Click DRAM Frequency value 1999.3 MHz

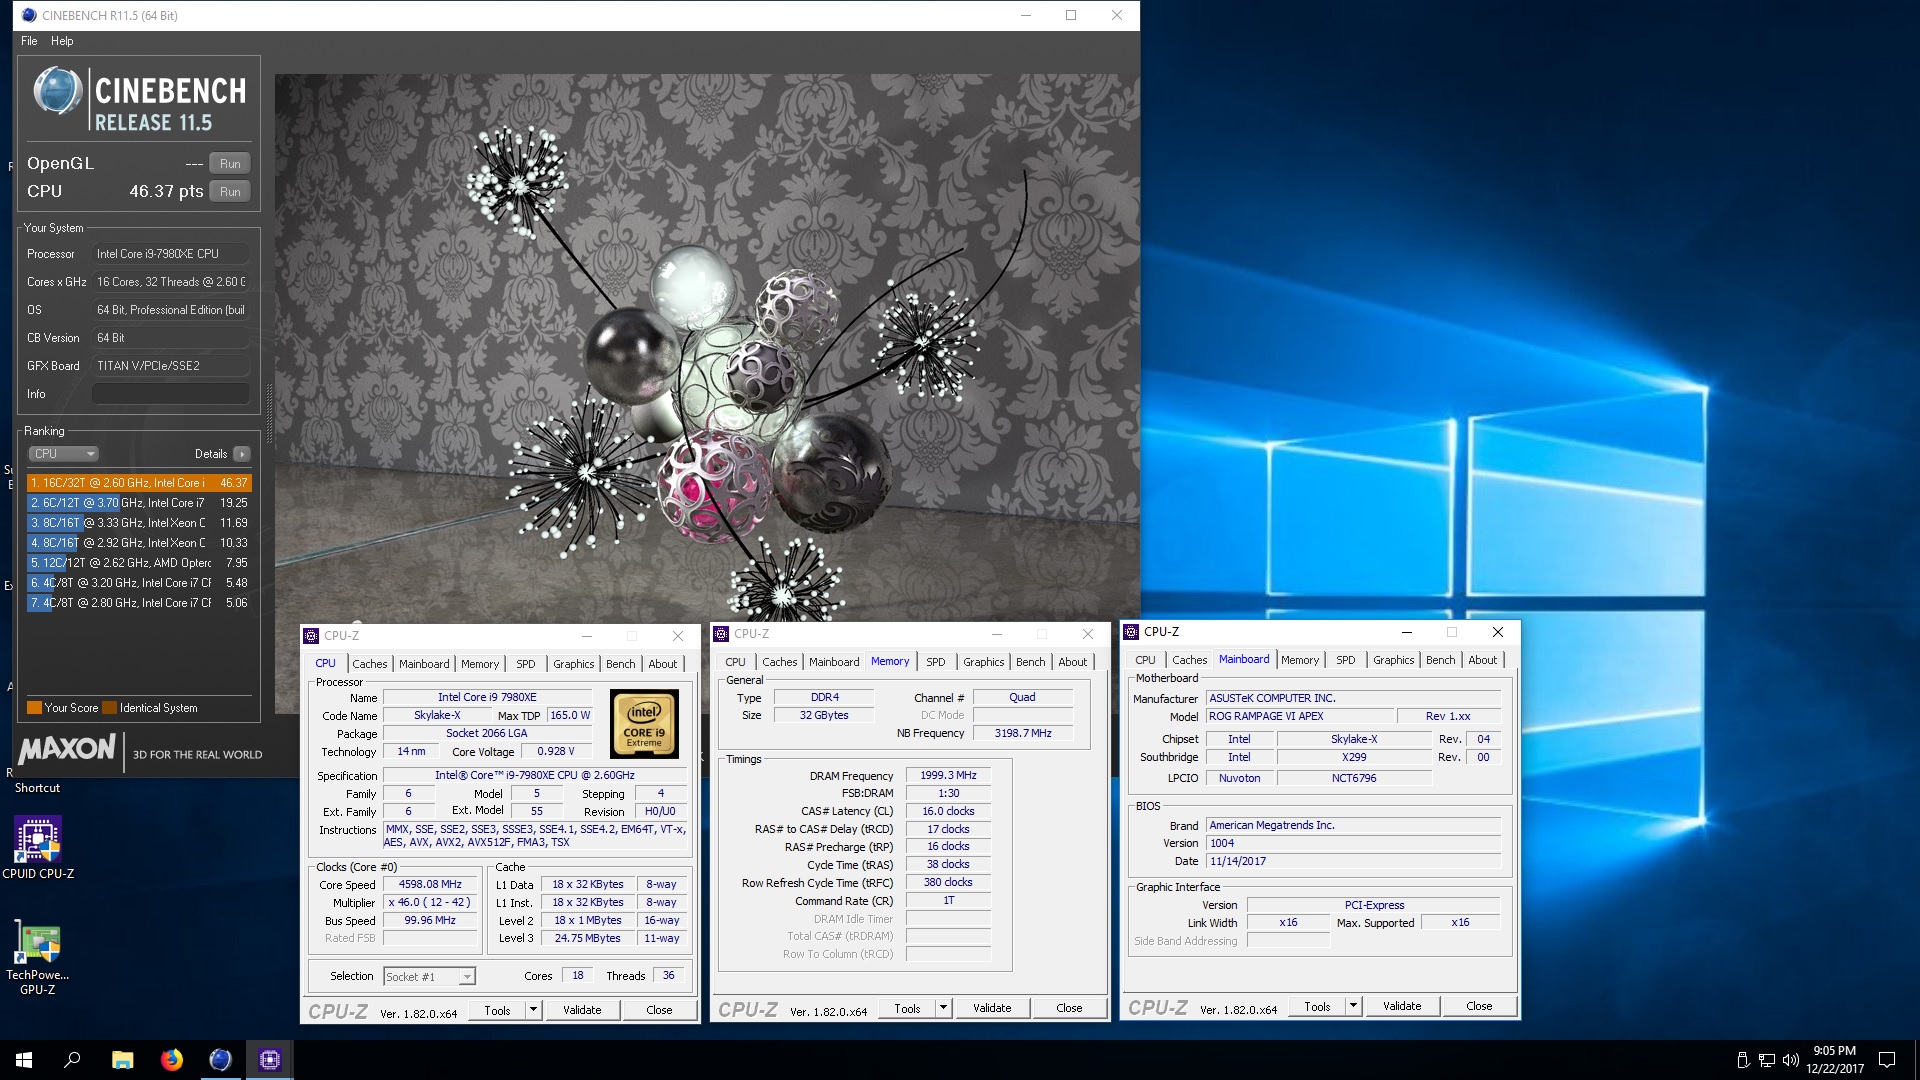pos(948,776)
